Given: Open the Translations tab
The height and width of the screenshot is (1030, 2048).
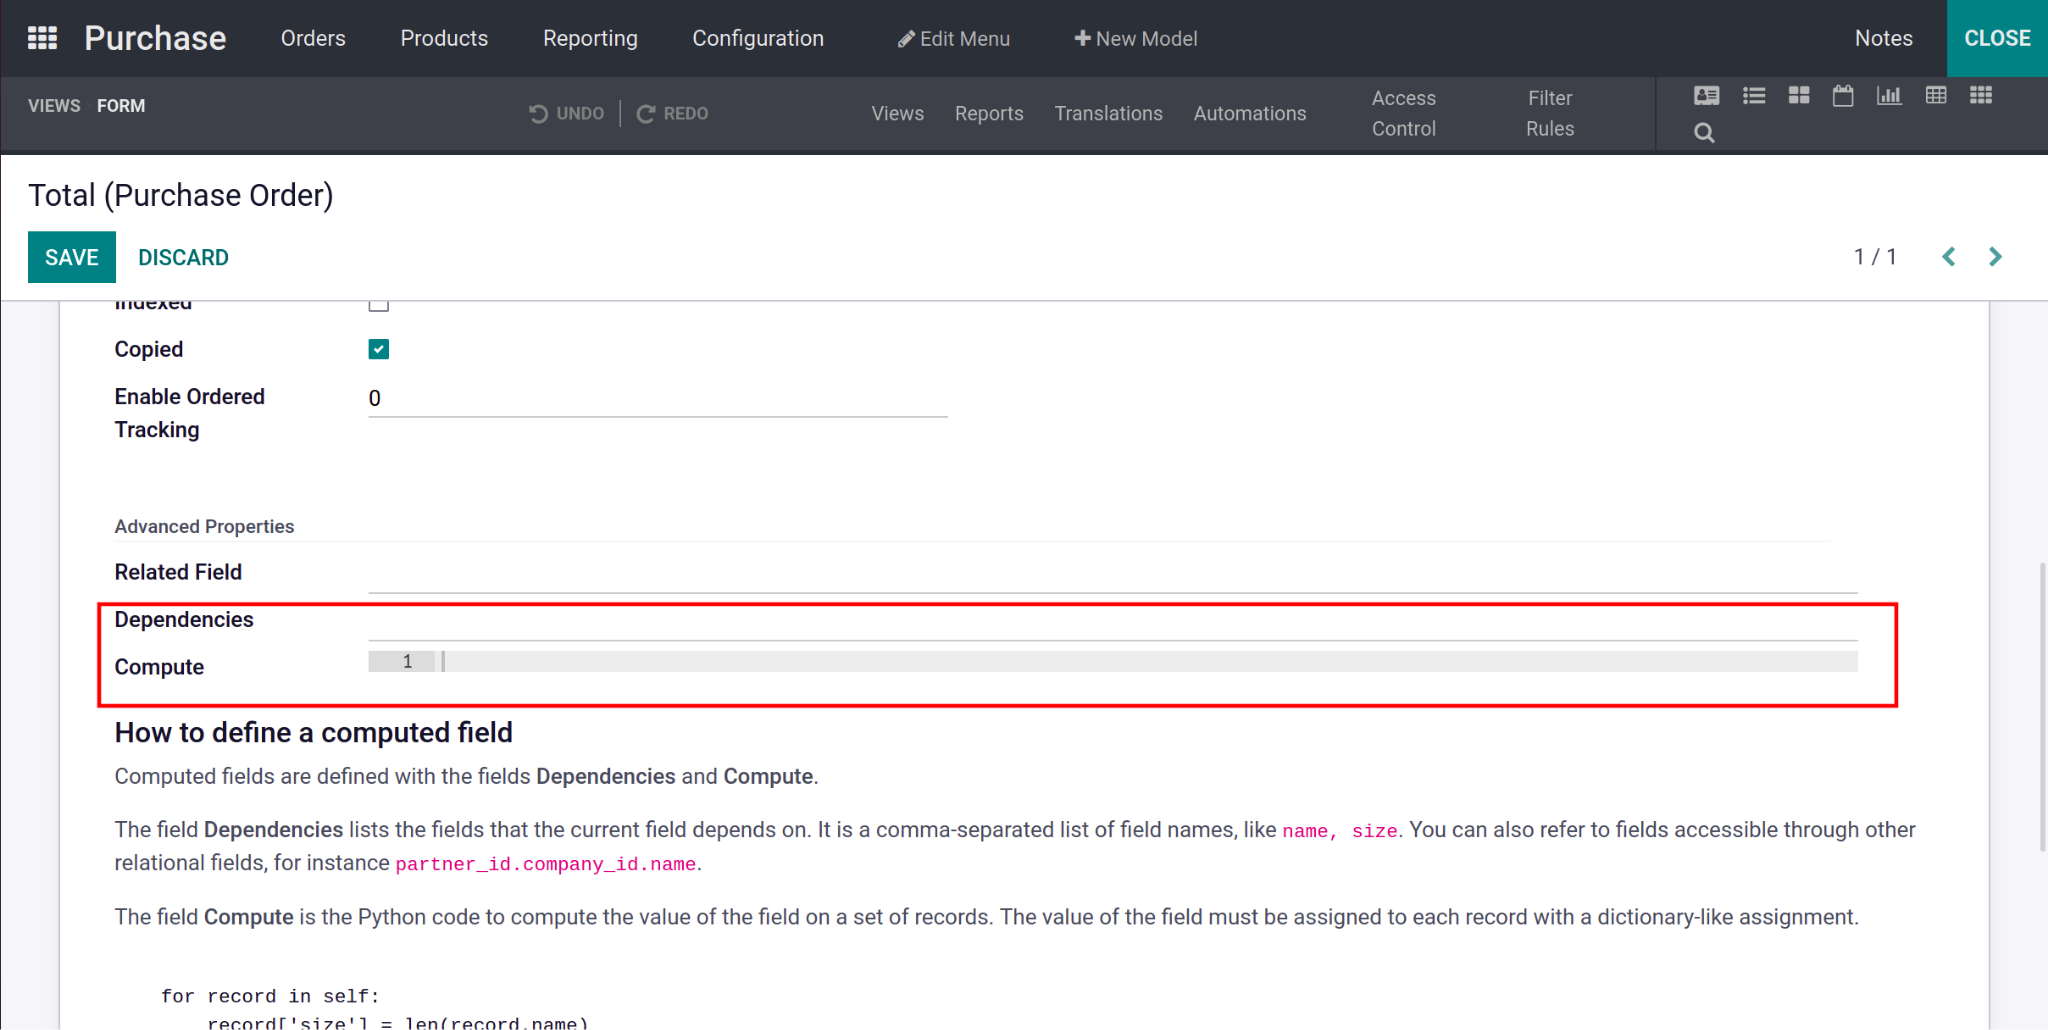Looking at the screenshot, I should click(x=1109, y=113).
